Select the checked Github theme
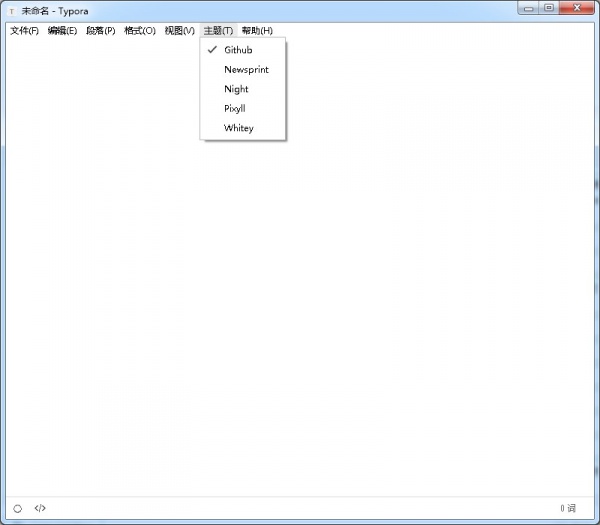600x525 pixels. coord(238,50)
